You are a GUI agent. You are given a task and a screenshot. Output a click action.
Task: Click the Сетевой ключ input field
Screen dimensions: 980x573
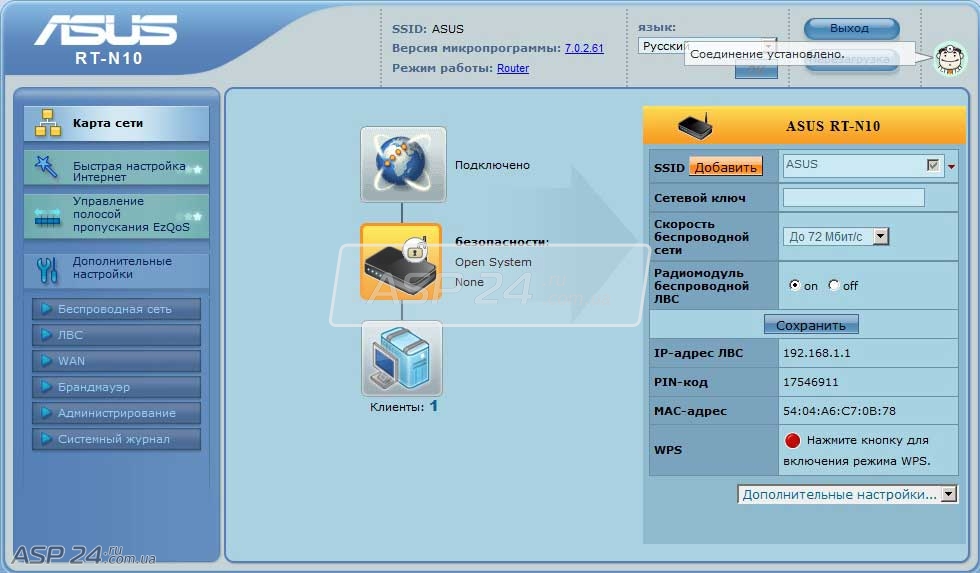click(x=853, y=197)
